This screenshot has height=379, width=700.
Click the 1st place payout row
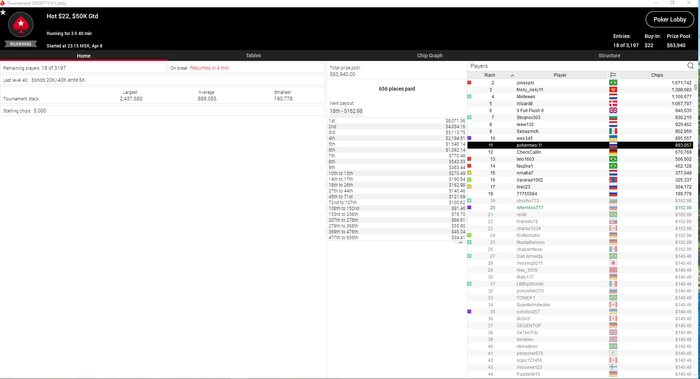[x=396, y=121]
